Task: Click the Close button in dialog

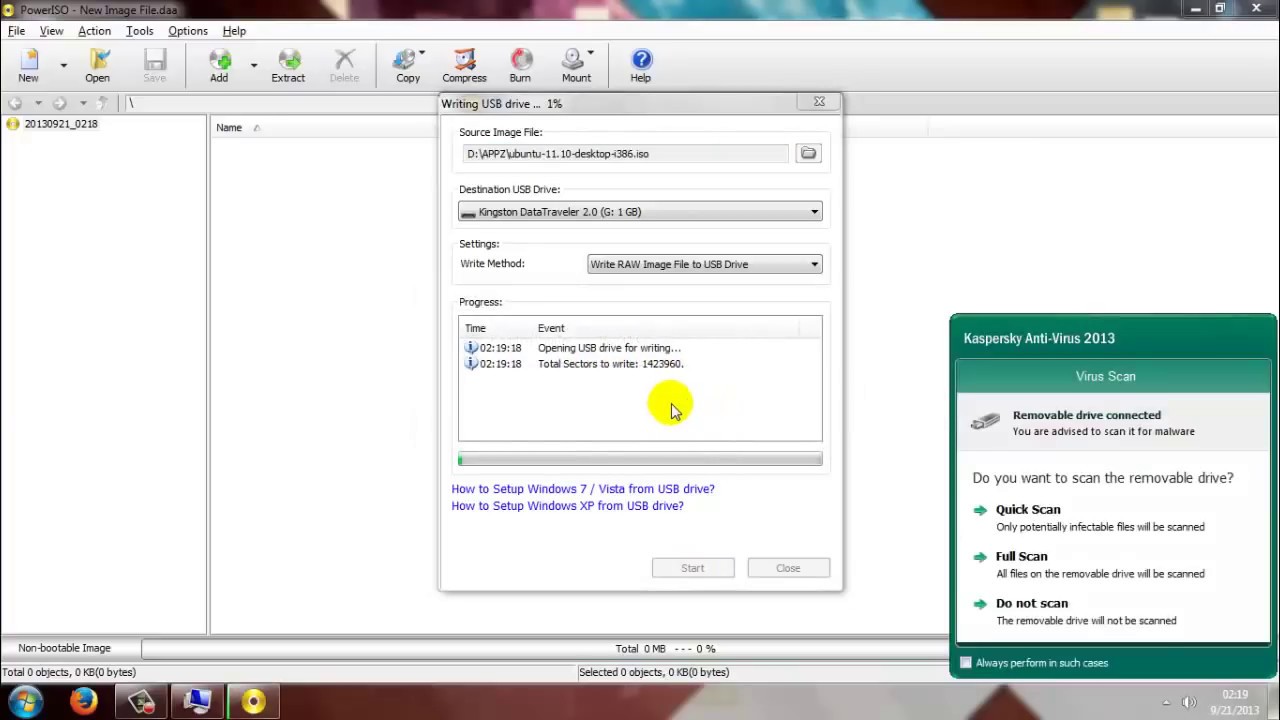Action: (x=788, y=568)
